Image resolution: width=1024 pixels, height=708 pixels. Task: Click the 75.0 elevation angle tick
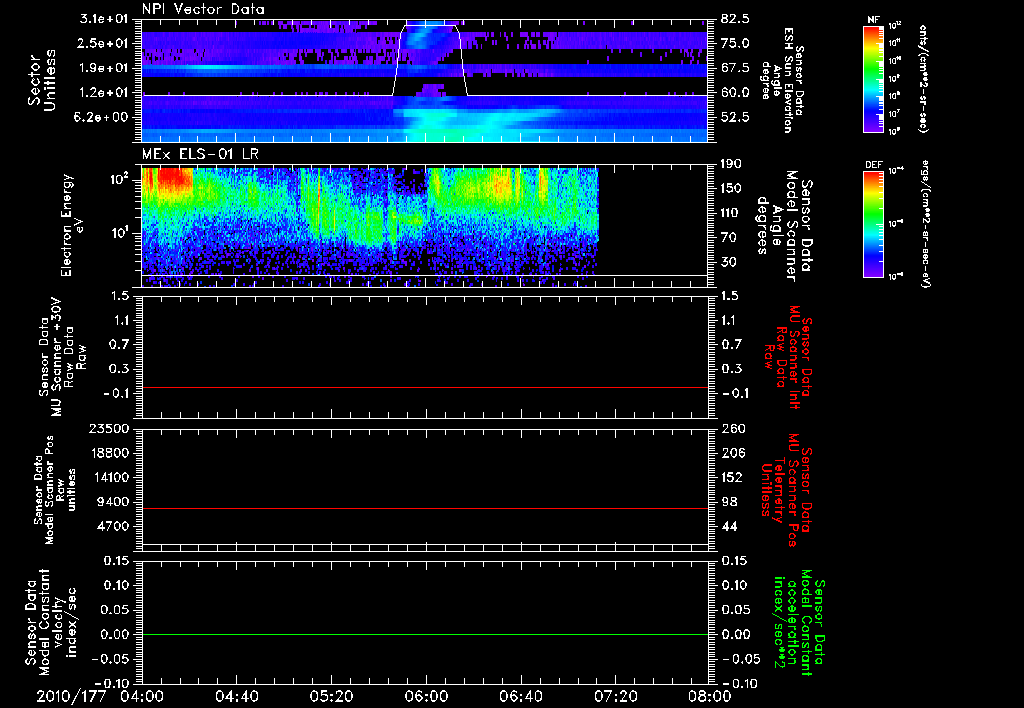735,43
